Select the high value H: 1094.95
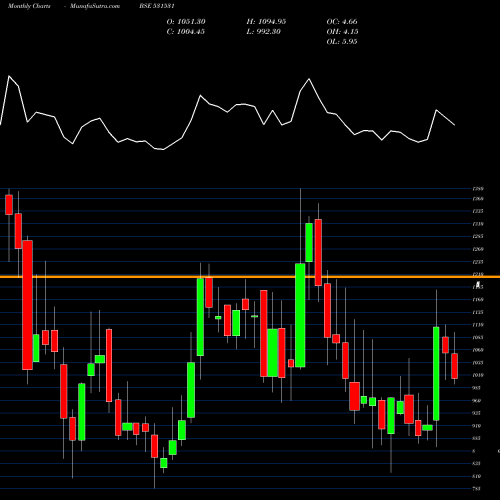Screen dimensions: 500x500 pyautogui.click(x=266, y=22)
